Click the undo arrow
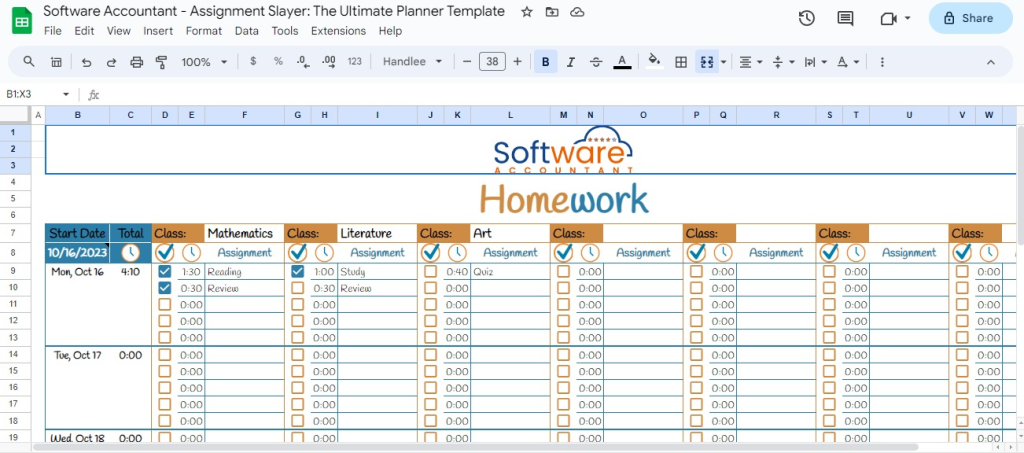1024x453 pixels. tap(86, 62)
